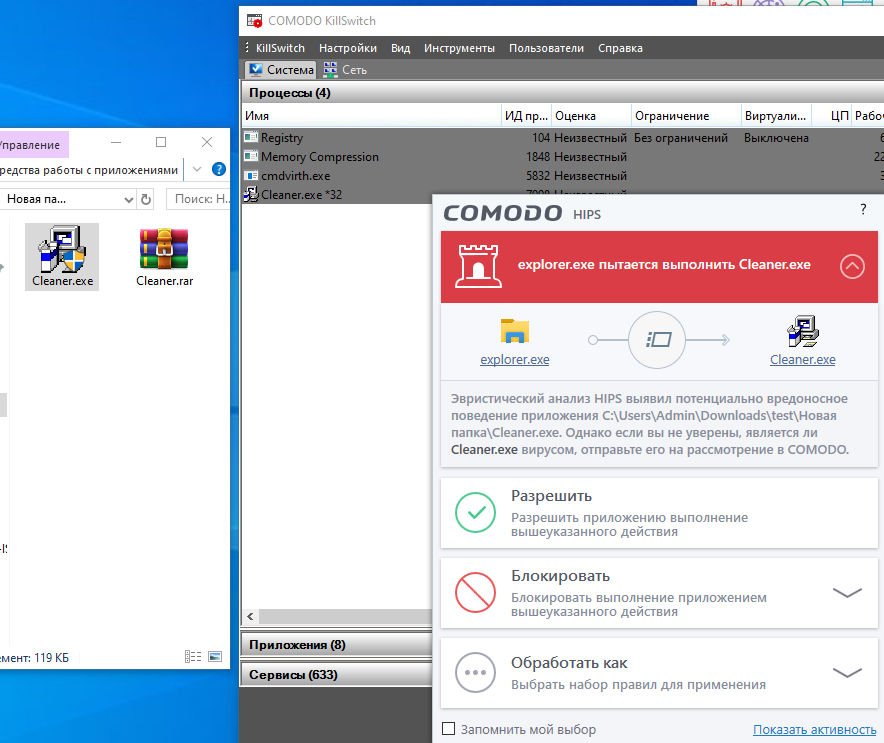Viewport: 884px width, 743px height.
Task: Open the explorer.exe link in alert
Action: point(514,360)
